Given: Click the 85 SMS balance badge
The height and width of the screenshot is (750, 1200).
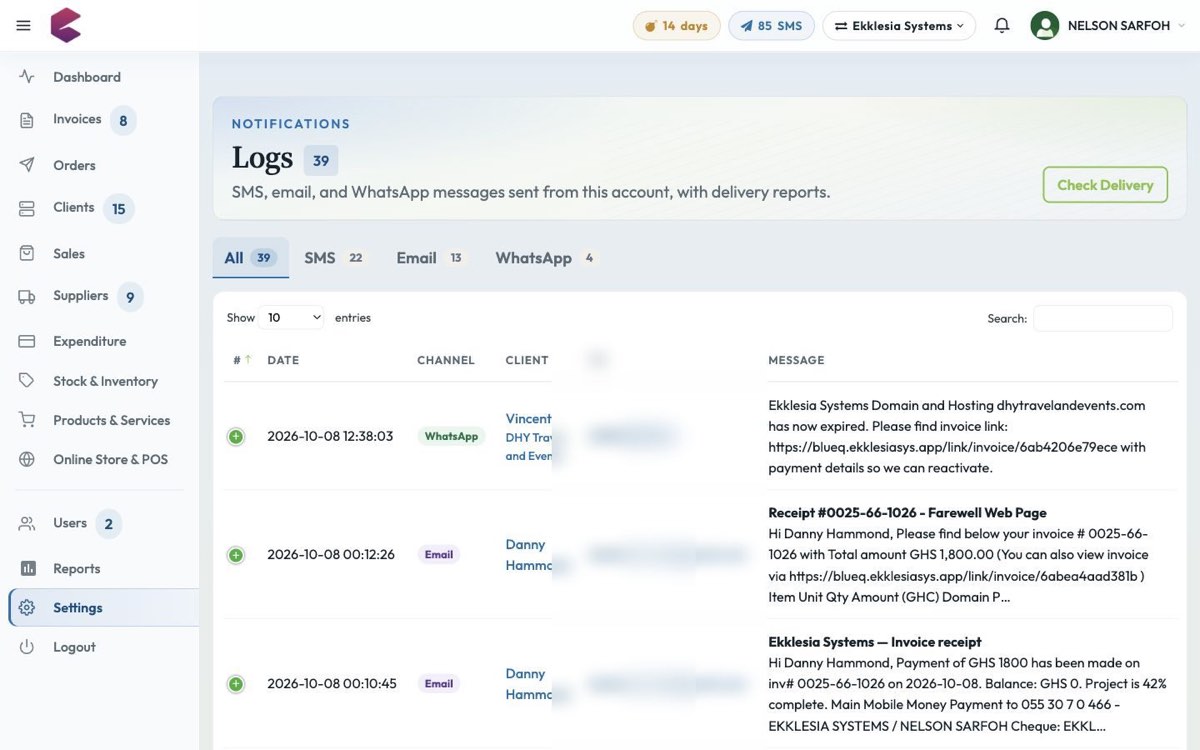Looking at the screenshot, I should [x=771, y=26].
